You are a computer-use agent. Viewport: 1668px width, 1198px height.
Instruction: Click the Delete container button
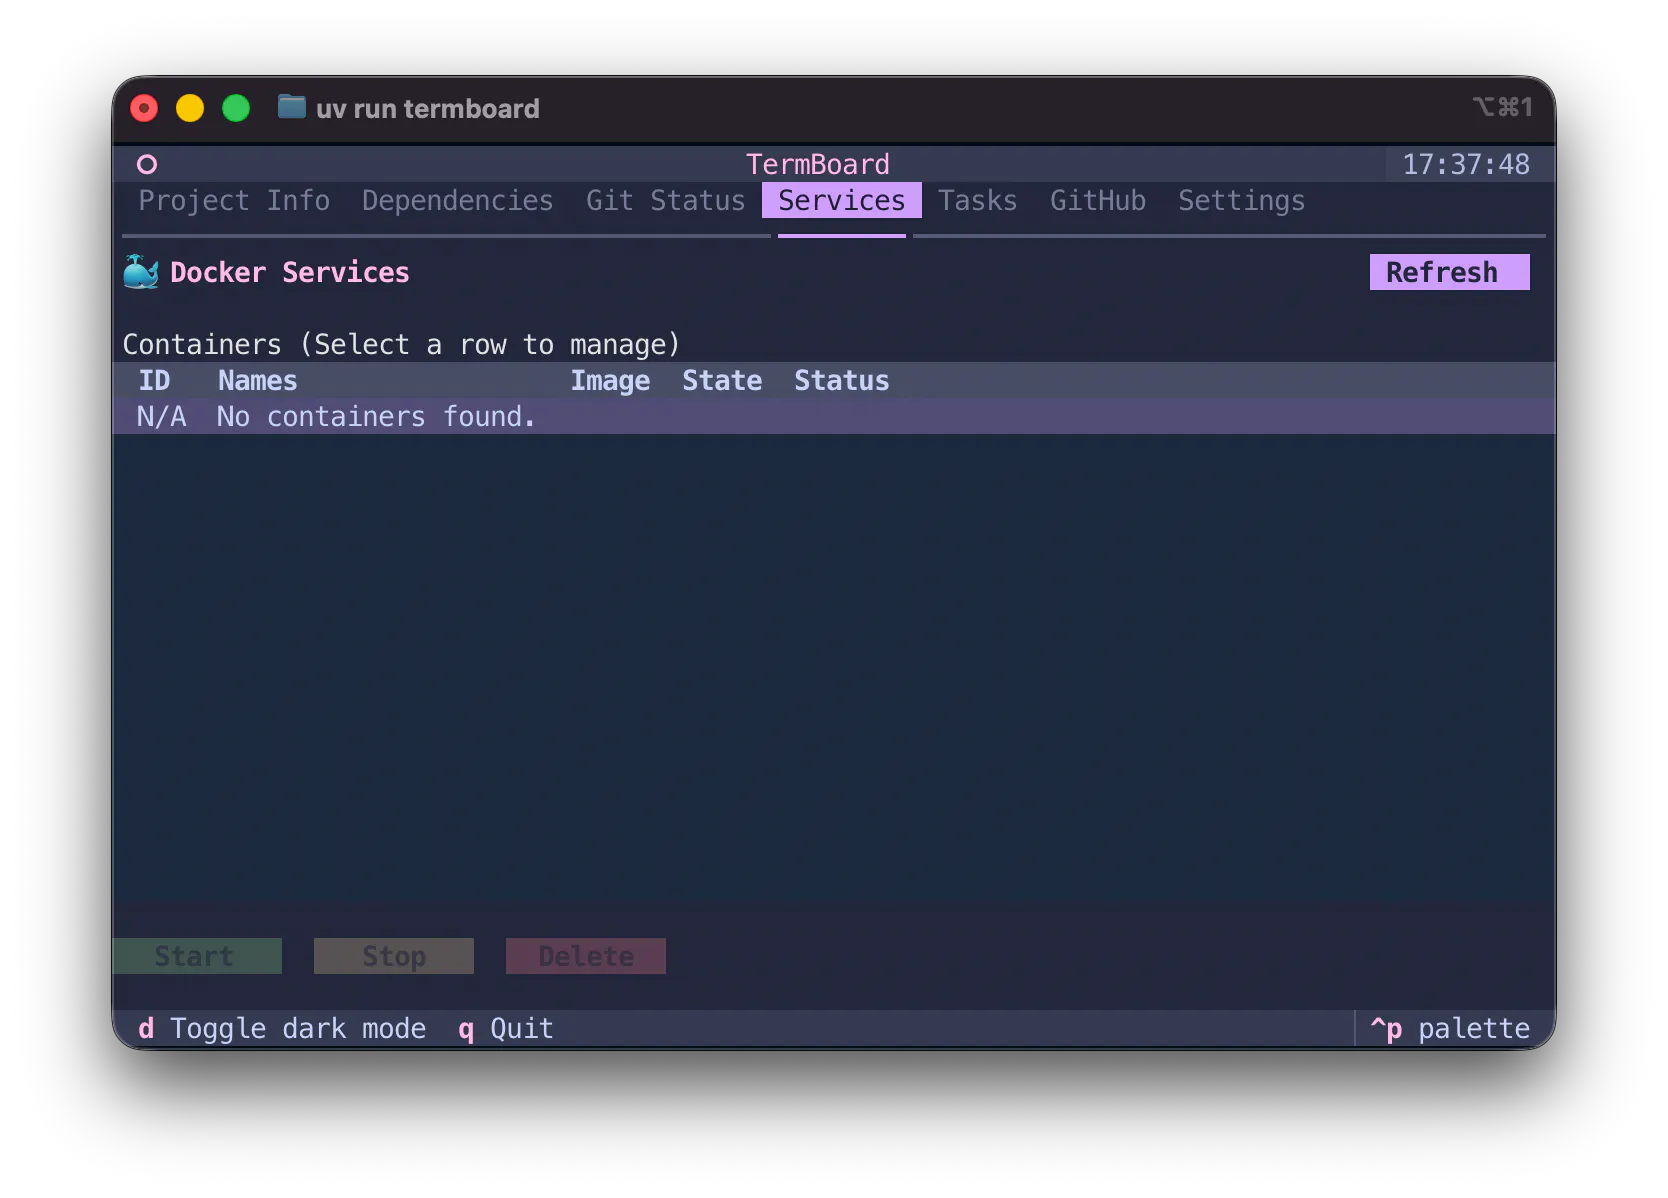coord(586,956)
